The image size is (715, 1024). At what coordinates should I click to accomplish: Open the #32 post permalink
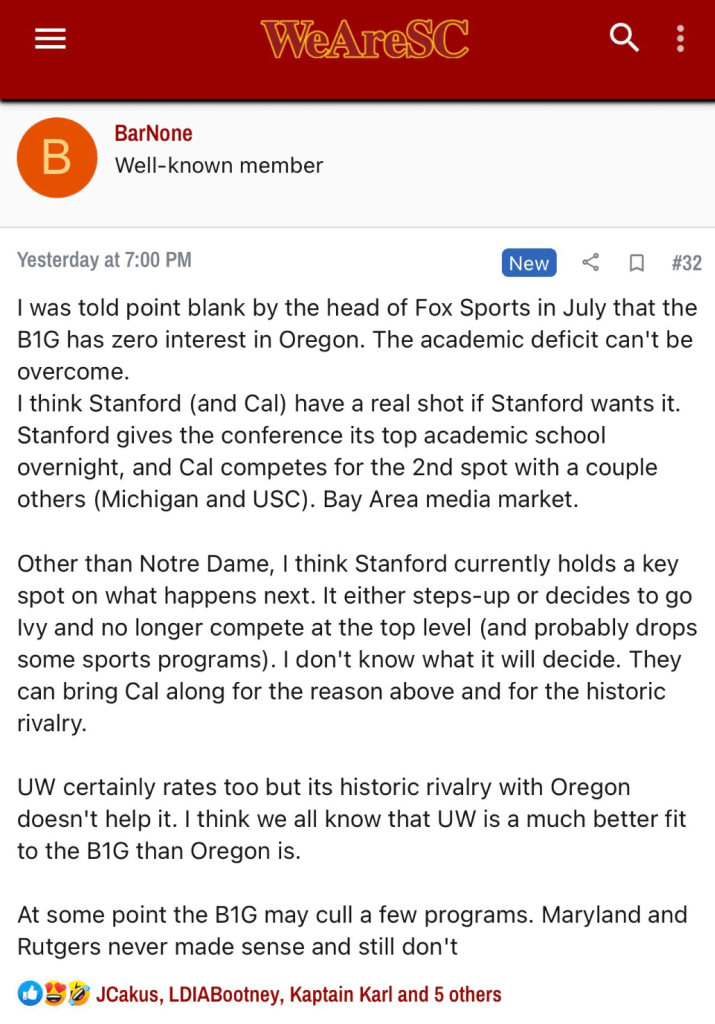pos(686,263)
